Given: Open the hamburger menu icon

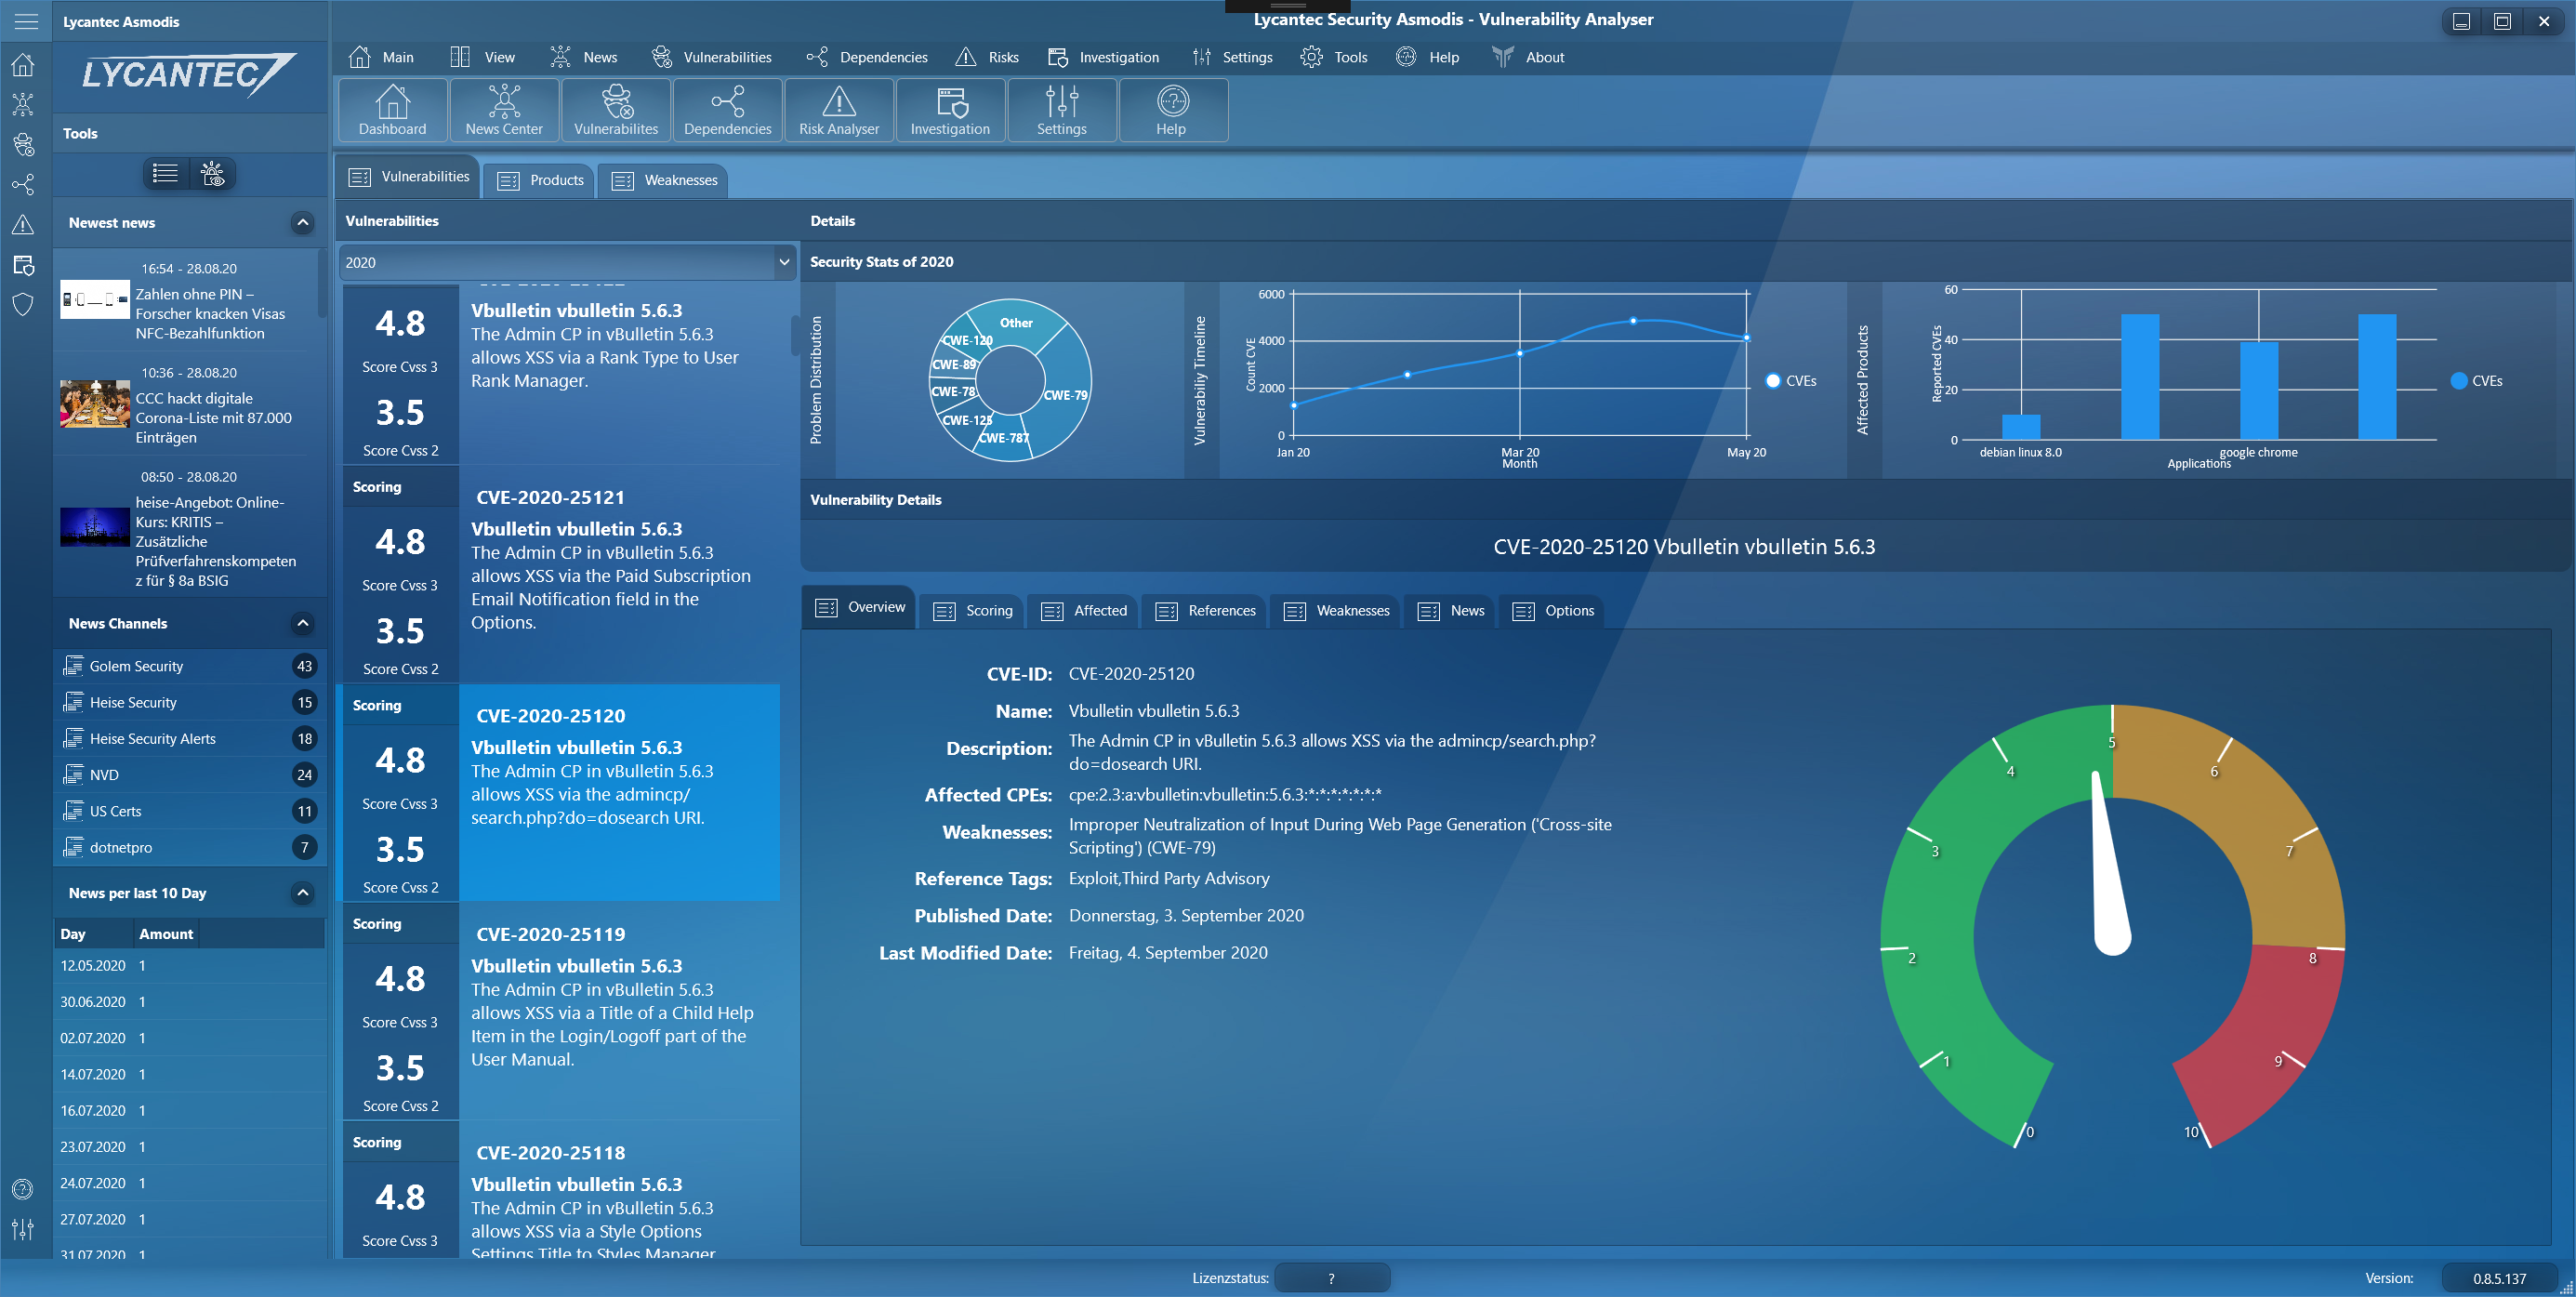Looking at the screenshot, I should pyautogui.click(x=26, y=21).
